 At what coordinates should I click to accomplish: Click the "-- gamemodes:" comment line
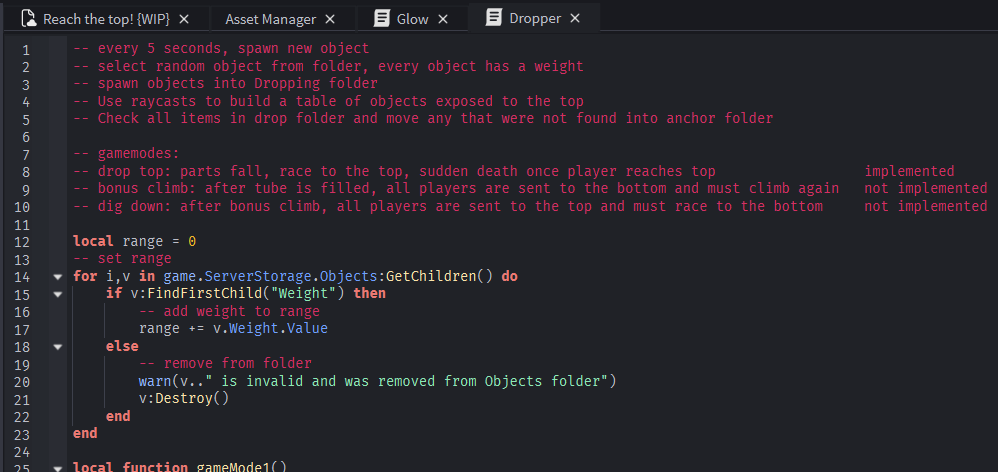coord(126,154)
